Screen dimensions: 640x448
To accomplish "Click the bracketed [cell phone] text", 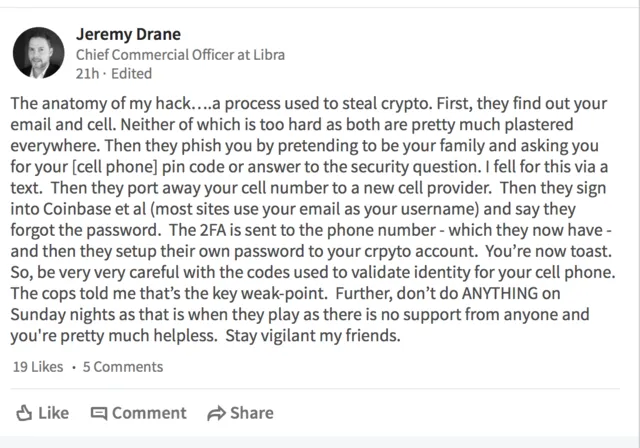I will coord(114,167).
